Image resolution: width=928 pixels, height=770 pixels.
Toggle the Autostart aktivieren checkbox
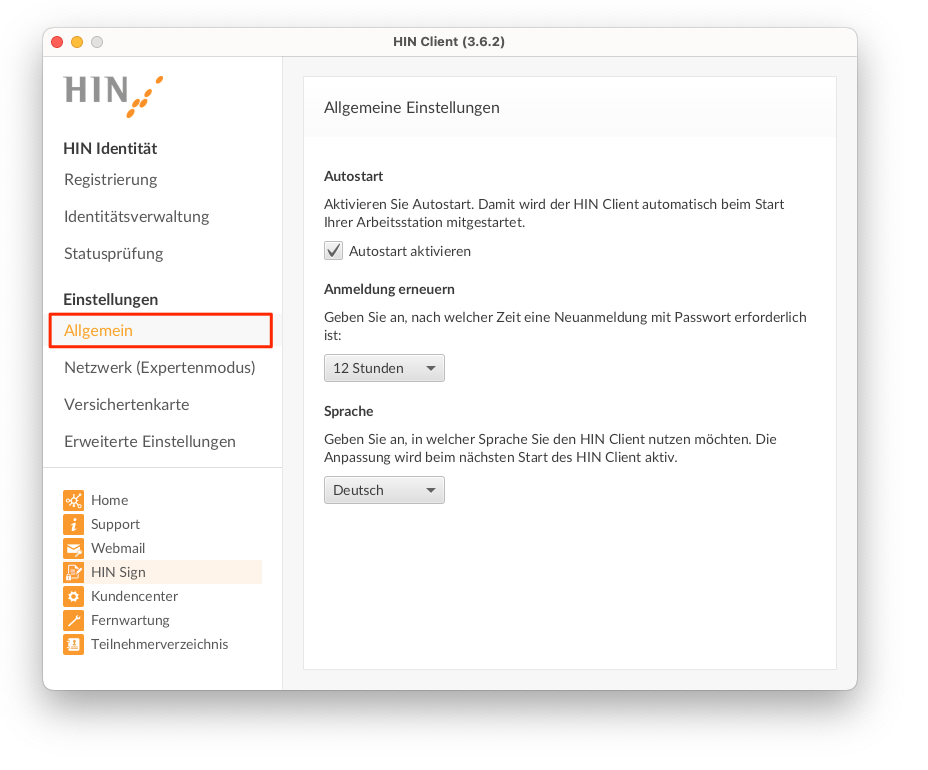tap(333, 251)
